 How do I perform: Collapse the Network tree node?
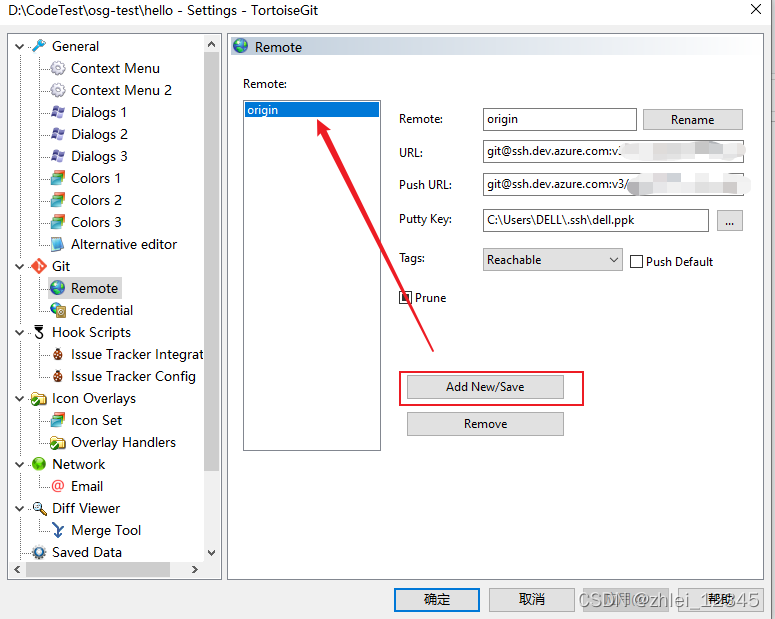pos(19,464)
